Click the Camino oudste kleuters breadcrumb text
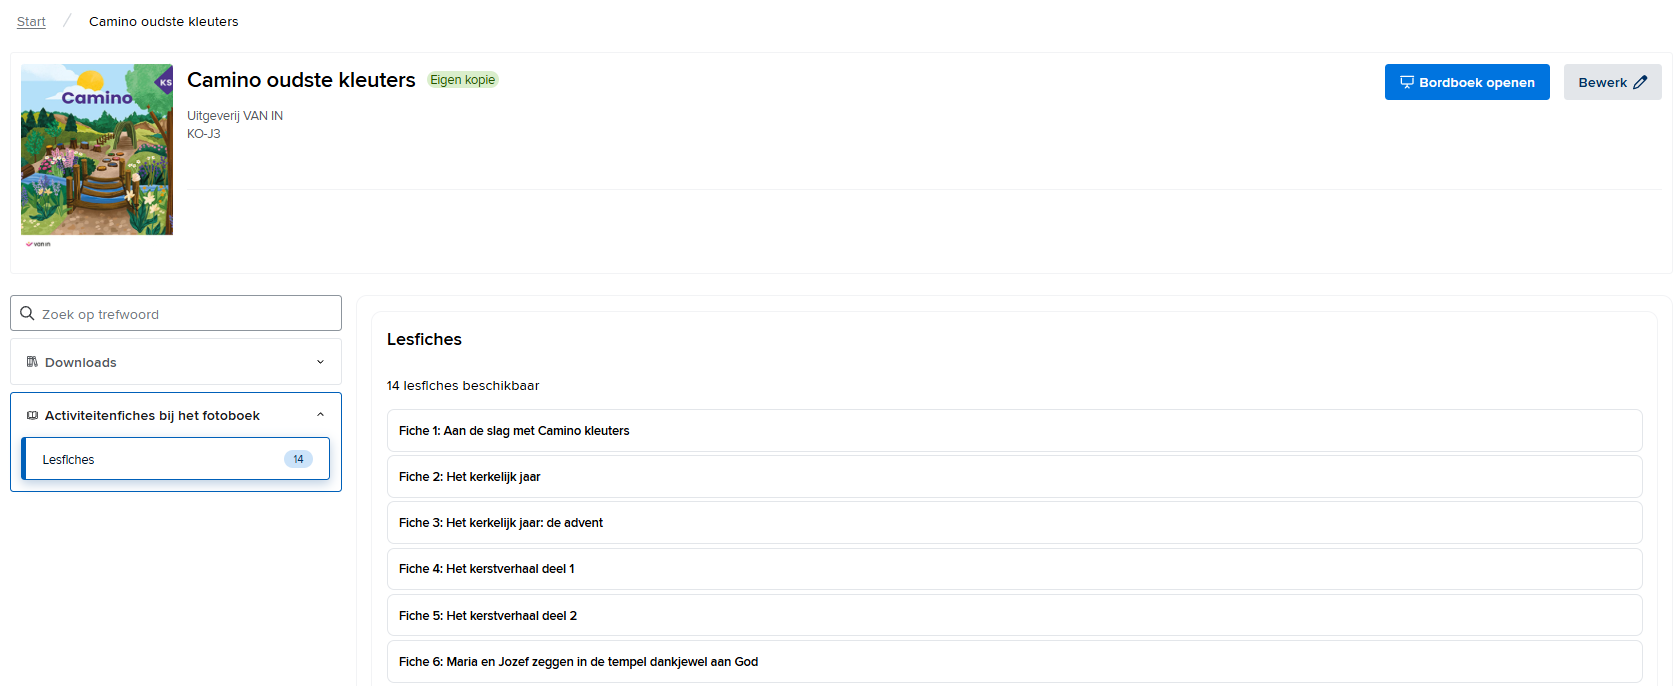Screen dimensions: 1675x686 click(164, 21)
